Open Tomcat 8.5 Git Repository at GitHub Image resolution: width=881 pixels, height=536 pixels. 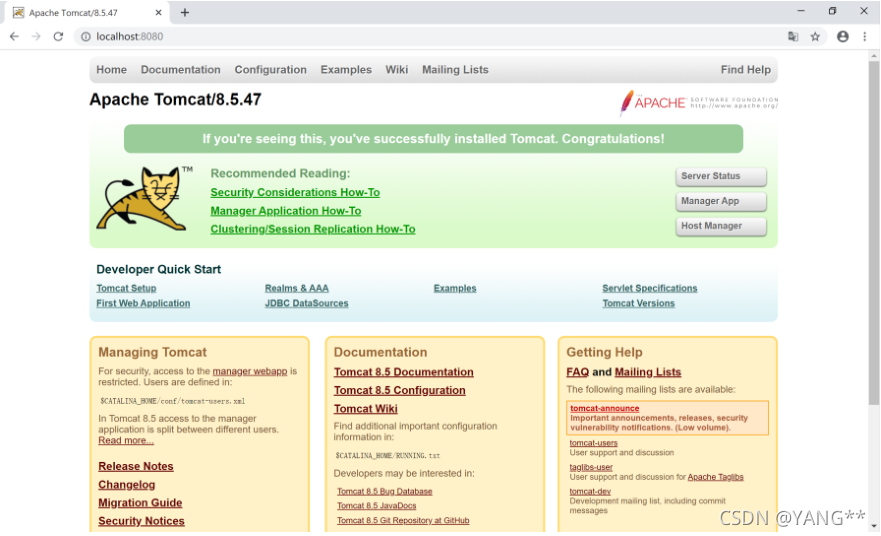(403, 521)
